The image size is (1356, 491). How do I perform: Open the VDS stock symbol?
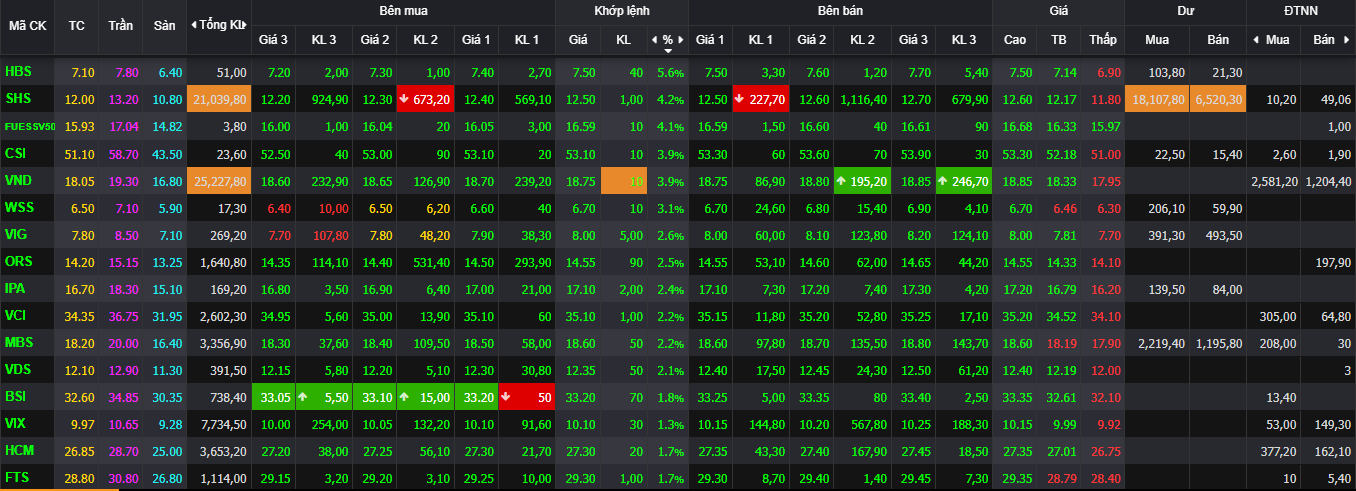tap(18, 369)
